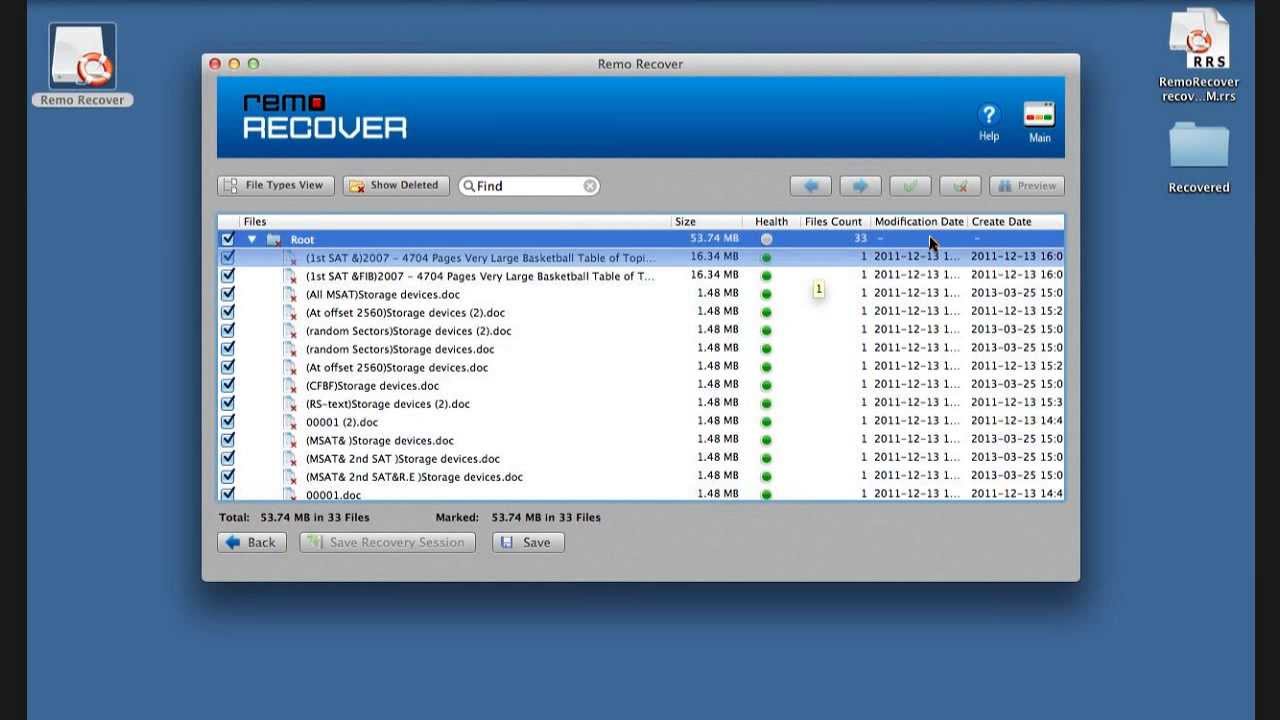Sort by Files Count column header
The width and height of the screenshot is (1280, 720).
click(834, 222)
